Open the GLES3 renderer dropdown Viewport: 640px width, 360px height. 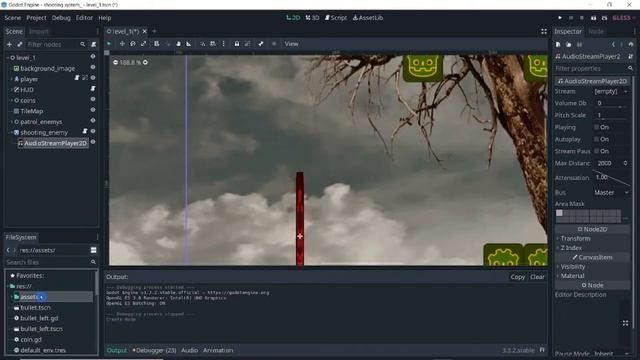(623, 18)
